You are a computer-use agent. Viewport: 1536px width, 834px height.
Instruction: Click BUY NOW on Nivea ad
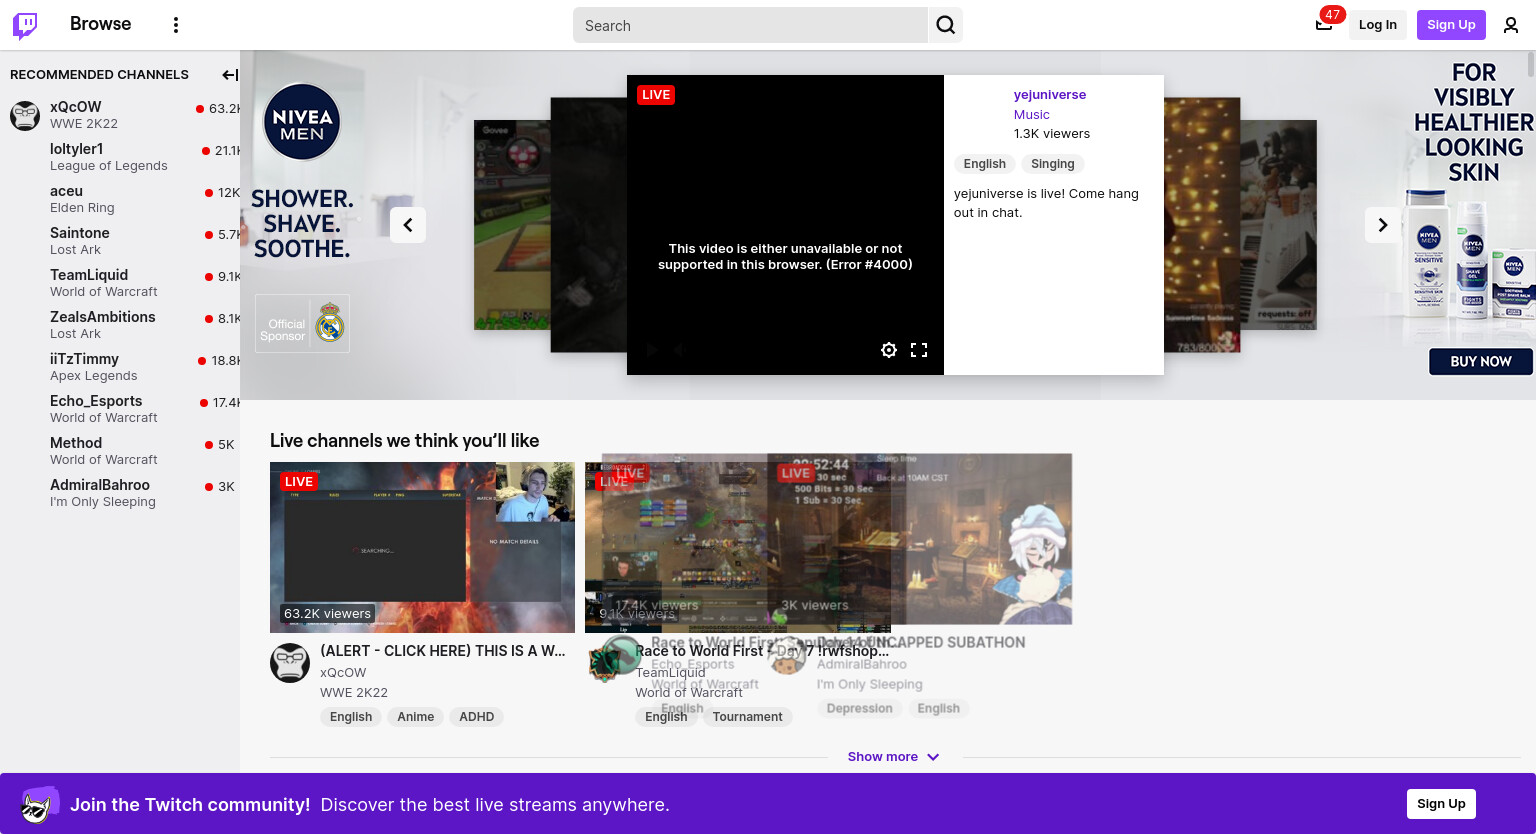click(x=1481, y=362)
